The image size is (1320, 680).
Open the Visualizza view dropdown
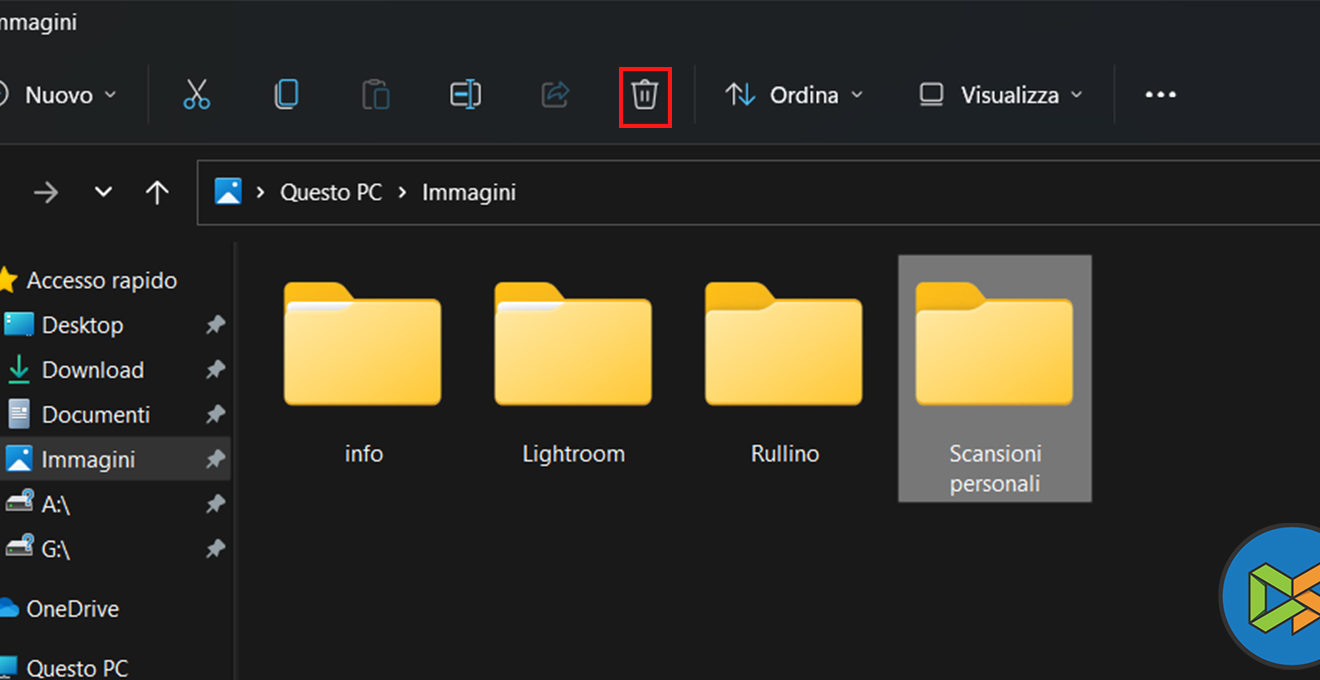[x=1001, y=95]
